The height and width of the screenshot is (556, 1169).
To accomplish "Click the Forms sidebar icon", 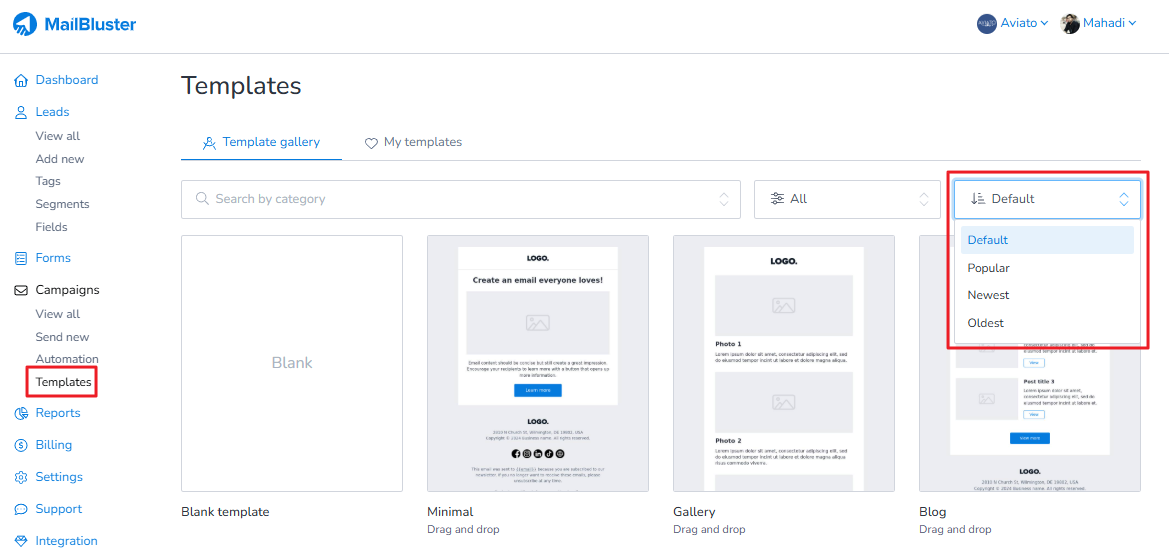I will coord(21,258).
